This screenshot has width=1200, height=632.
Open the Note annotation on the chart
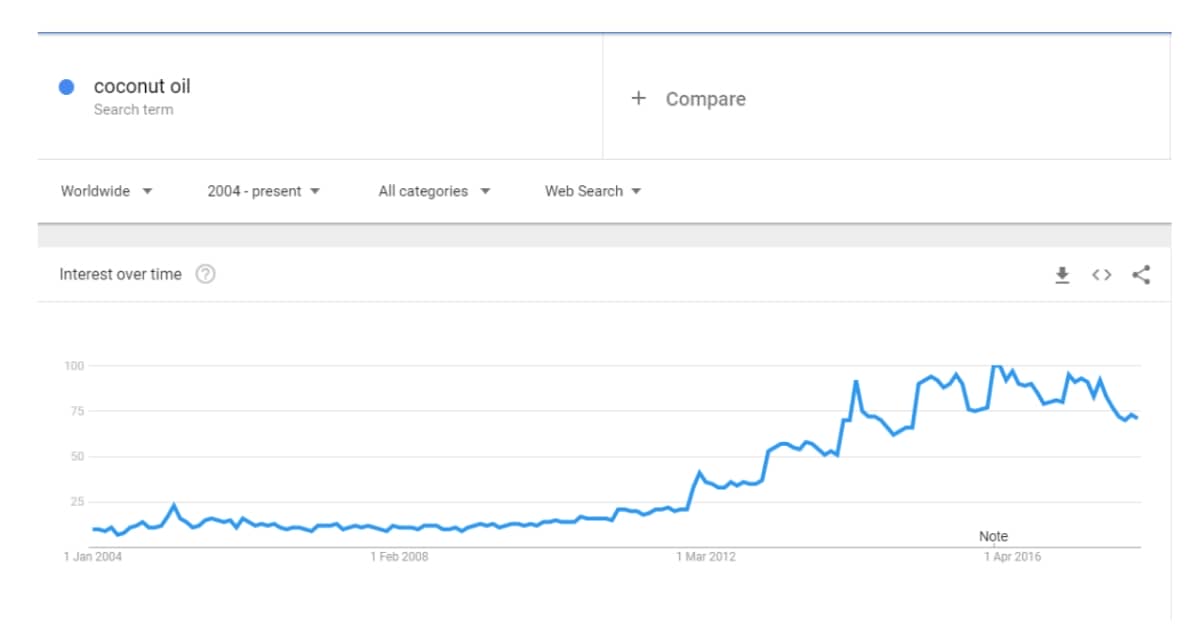point(993,536)
